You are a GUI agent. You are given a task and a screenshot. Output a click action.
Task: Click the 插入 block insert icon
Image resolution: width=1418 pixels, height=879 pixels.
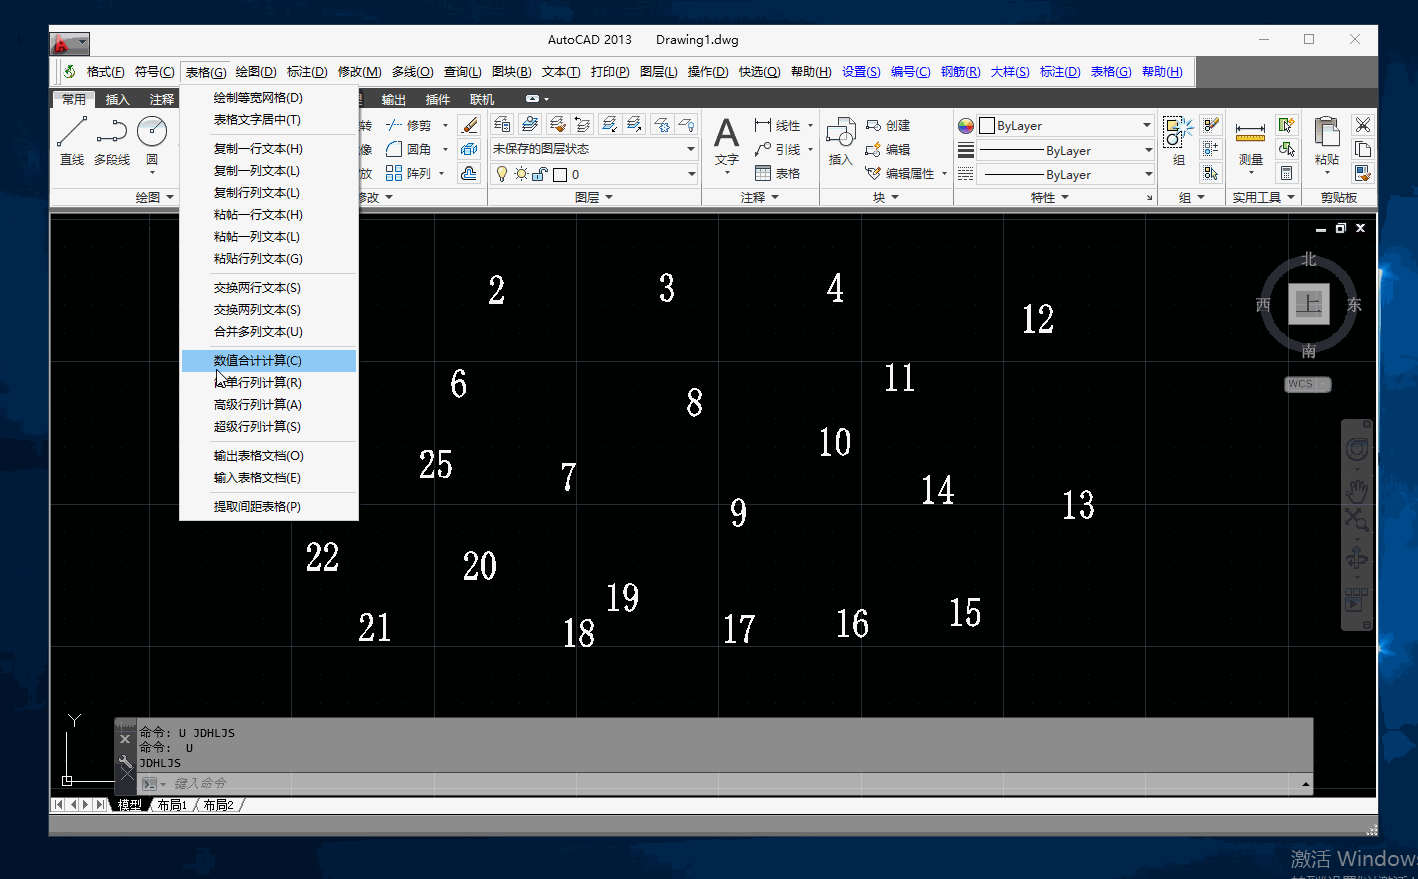841,139
